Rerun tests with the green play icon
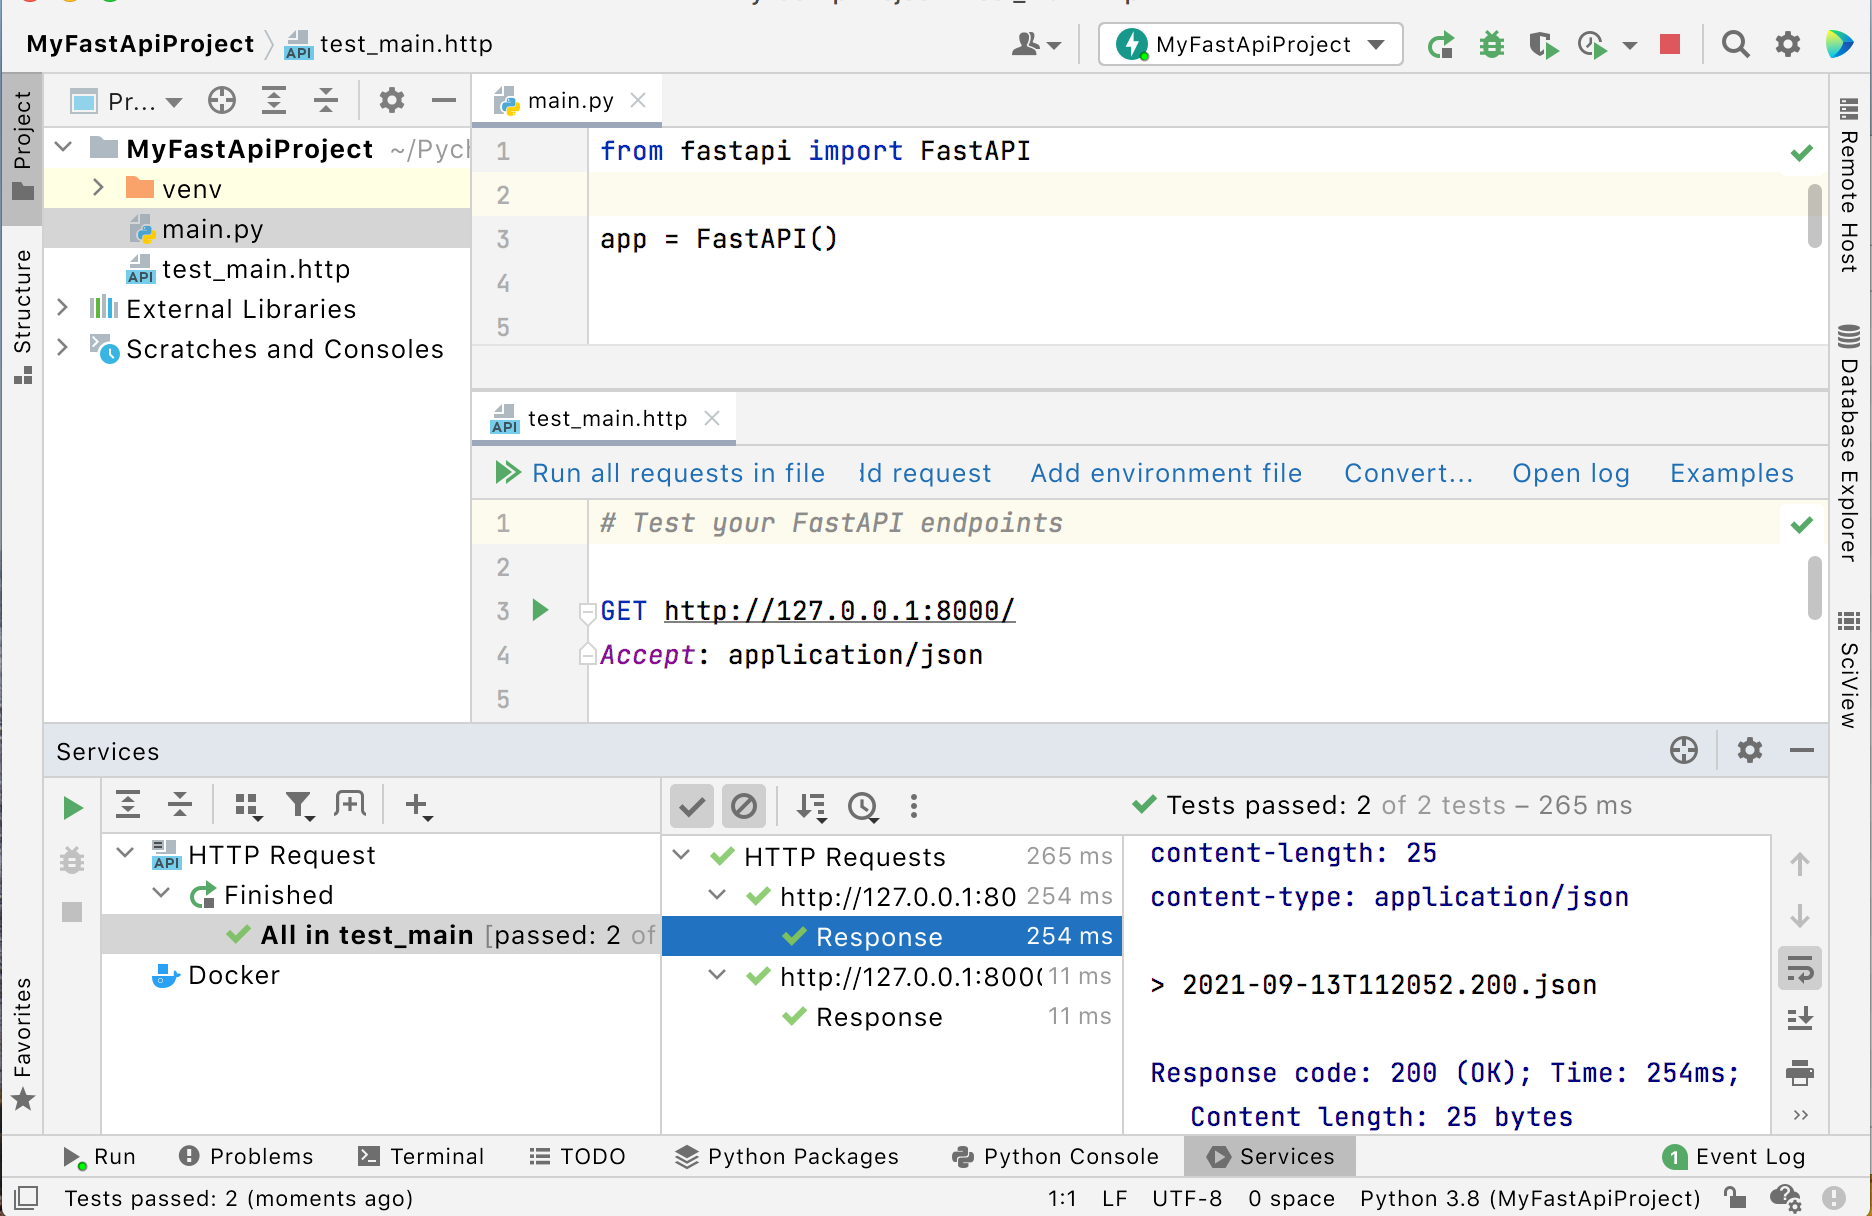This screenshot has height=1216, width=1872. coord(71,807)
